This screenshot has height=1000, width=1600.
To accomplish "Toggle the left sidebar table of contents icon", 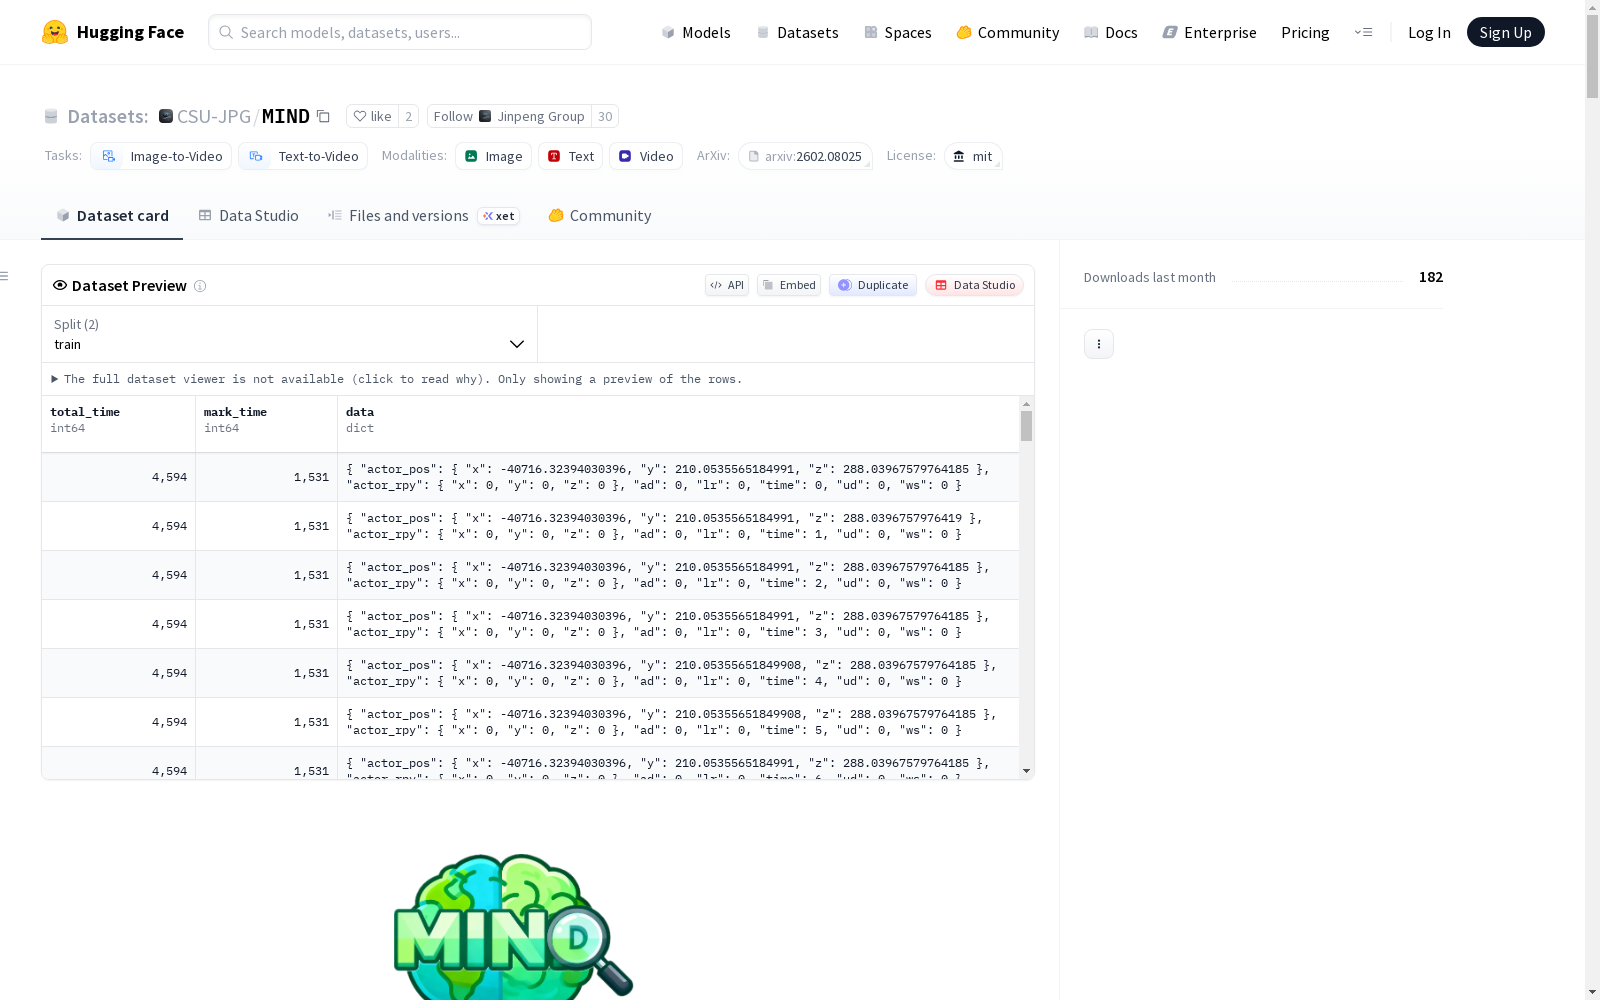I will [5, 276].
